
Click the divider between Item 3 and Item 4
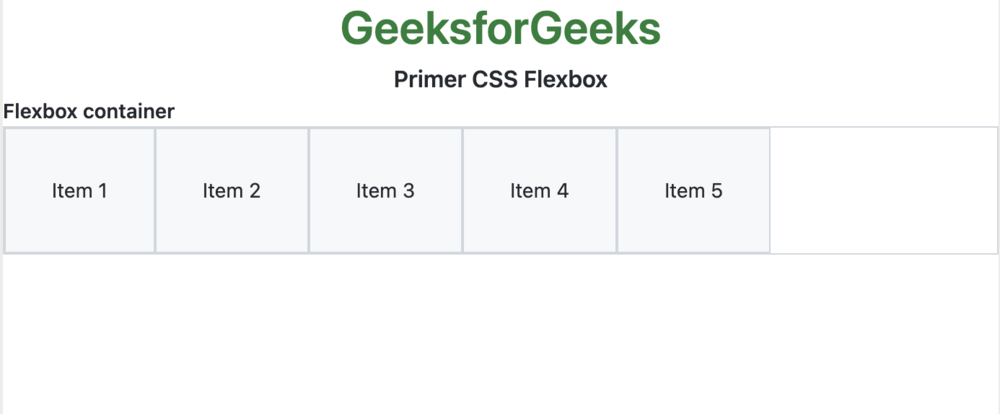(x=462, y=190)
